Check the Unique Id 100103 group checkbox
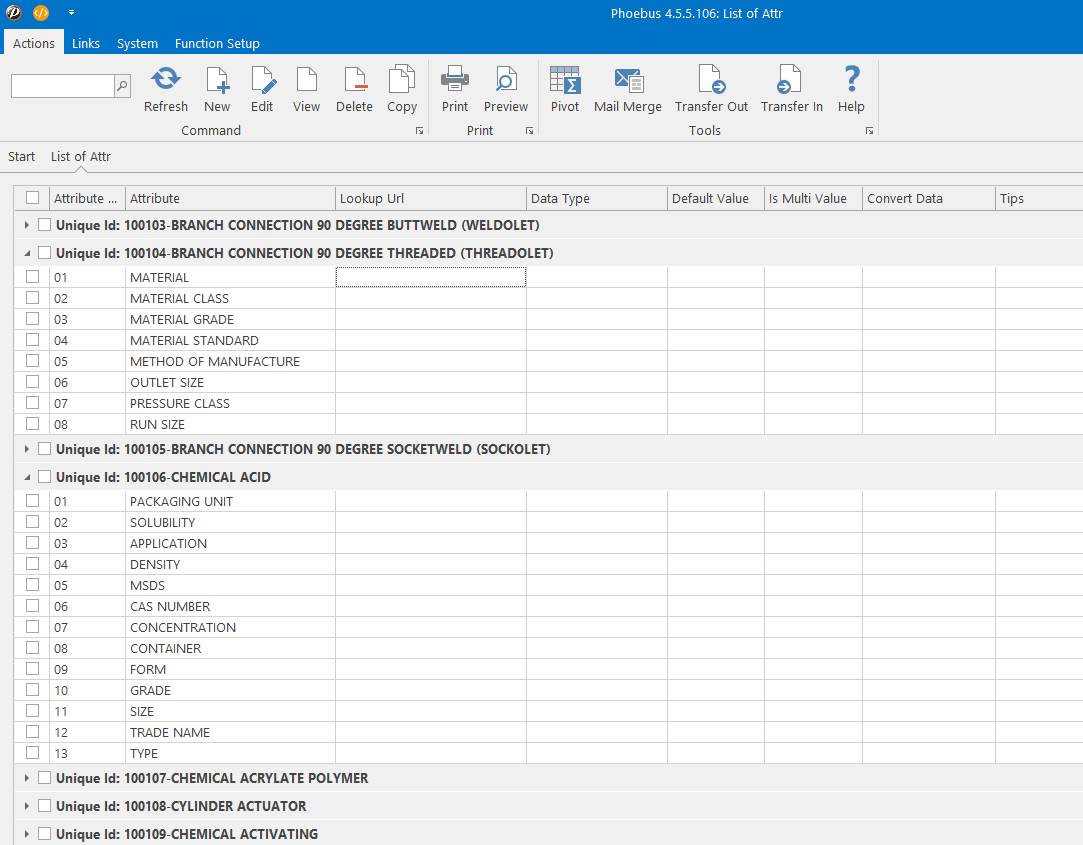The height and width of the screenshot is (845, 1083). tap(44, 225)
